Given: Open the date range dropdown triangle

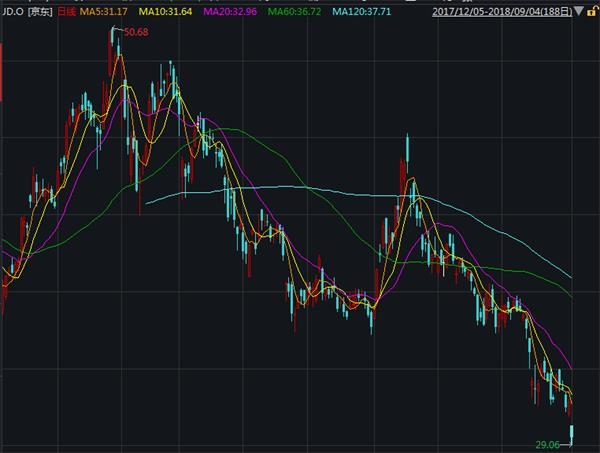Looking at the screenshot, I should click(579, 11).
